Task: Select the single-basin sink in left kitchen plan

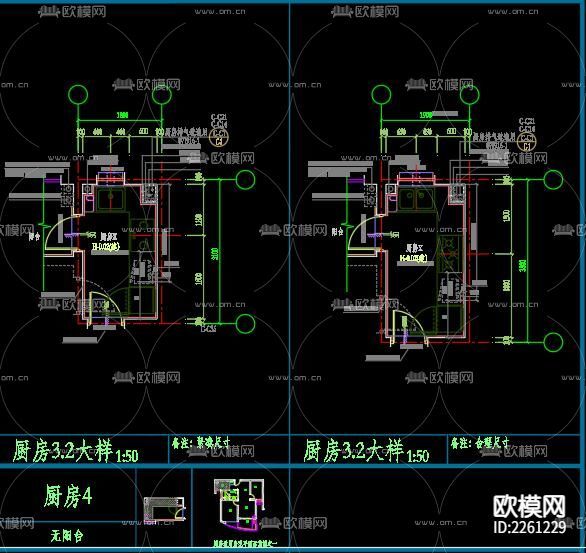Action: coord(110,198)
